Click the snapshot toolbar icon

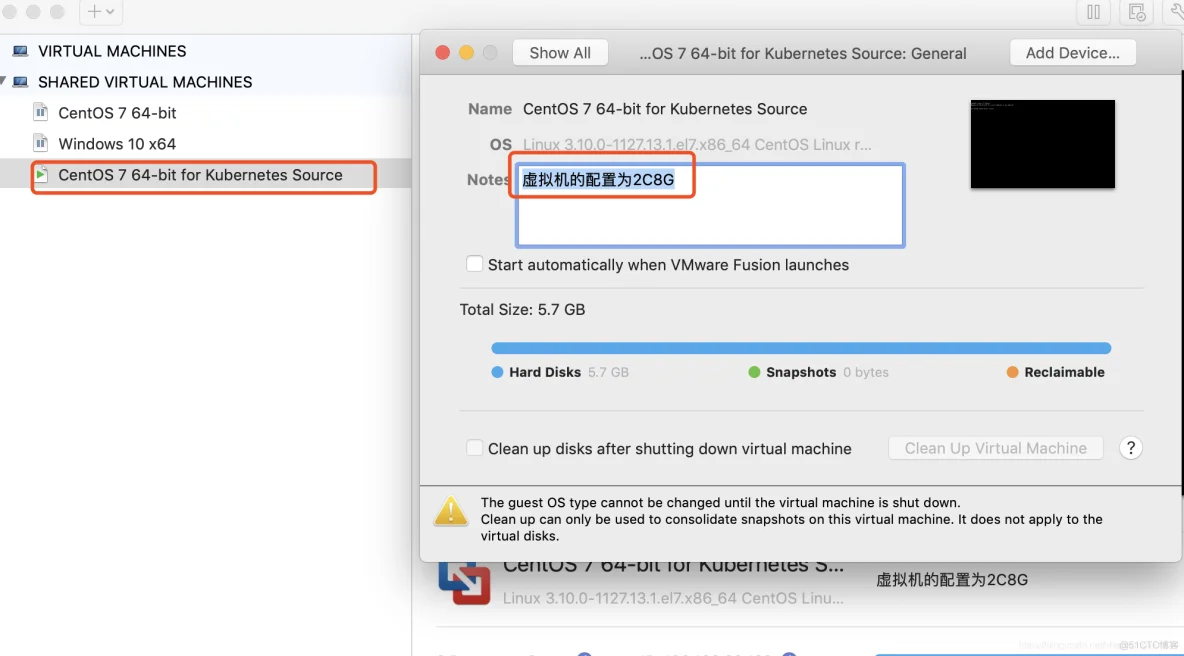1136,12
